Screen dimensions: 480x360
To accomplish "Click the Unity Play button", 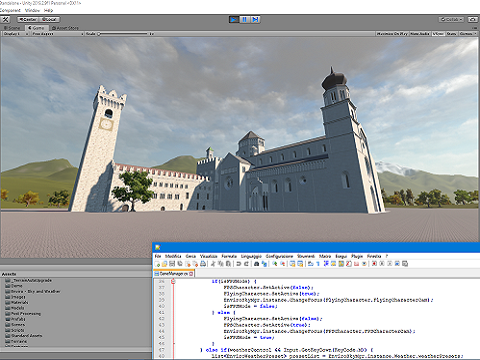I will (234, 20).
